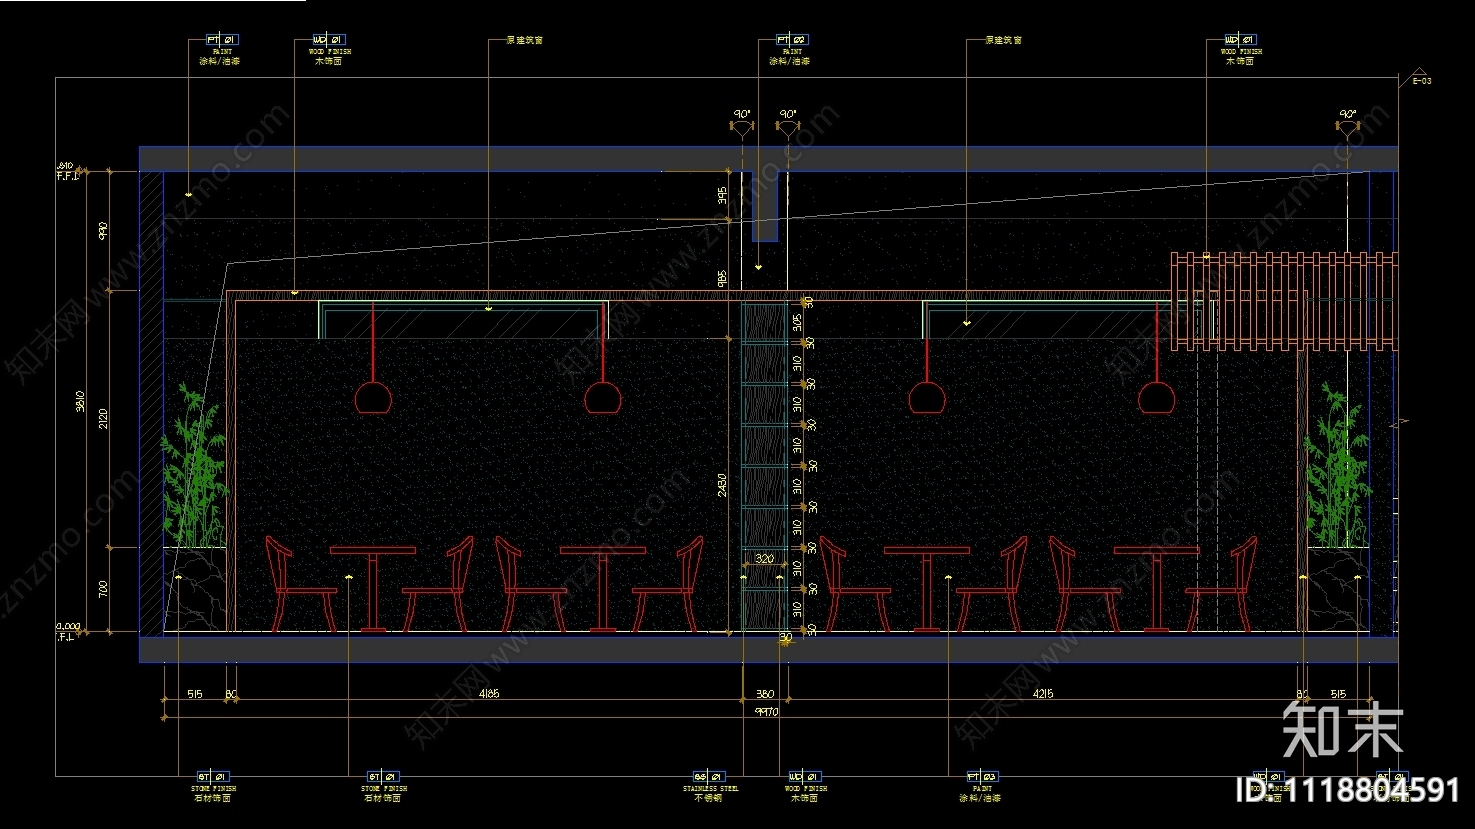Select the PT 03 paint tag at bottom
The image size is (1475, 829).
coord(984,776)
